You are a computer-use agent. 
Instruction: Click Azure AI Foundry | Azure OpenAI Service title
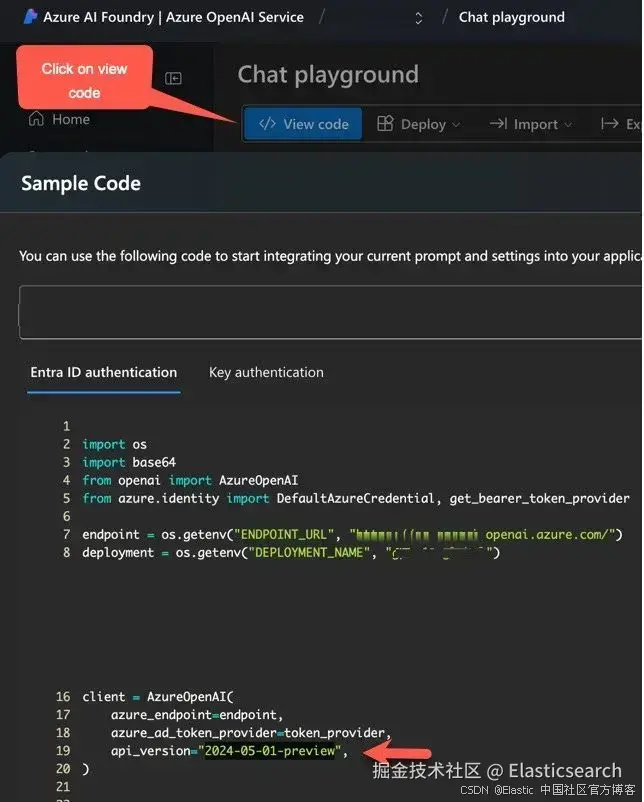pyautogui.click(x=171, y=17)
